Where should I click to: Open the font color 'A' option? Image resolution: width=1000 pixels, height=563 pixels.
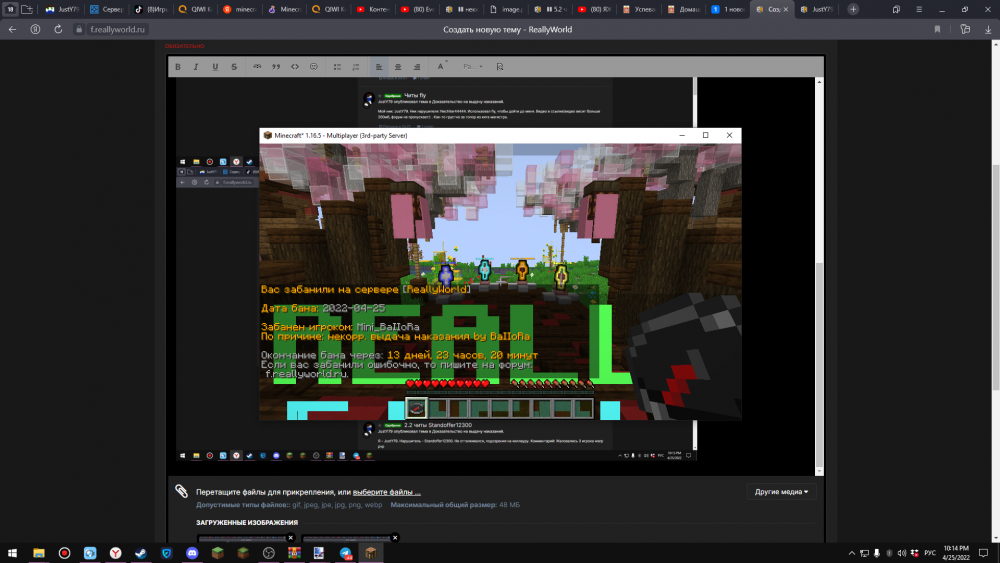pyautogui.click(x=441, y=66)
